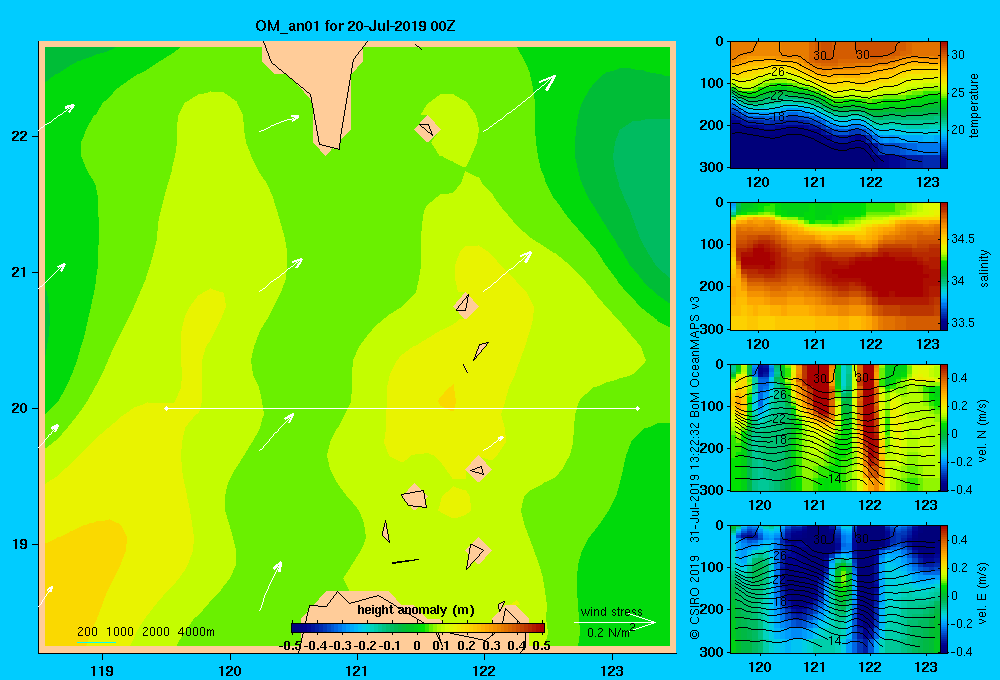This screenshot has height=680, width=1000.
Task: Click the salinity color scale bar
Action: 943,266
